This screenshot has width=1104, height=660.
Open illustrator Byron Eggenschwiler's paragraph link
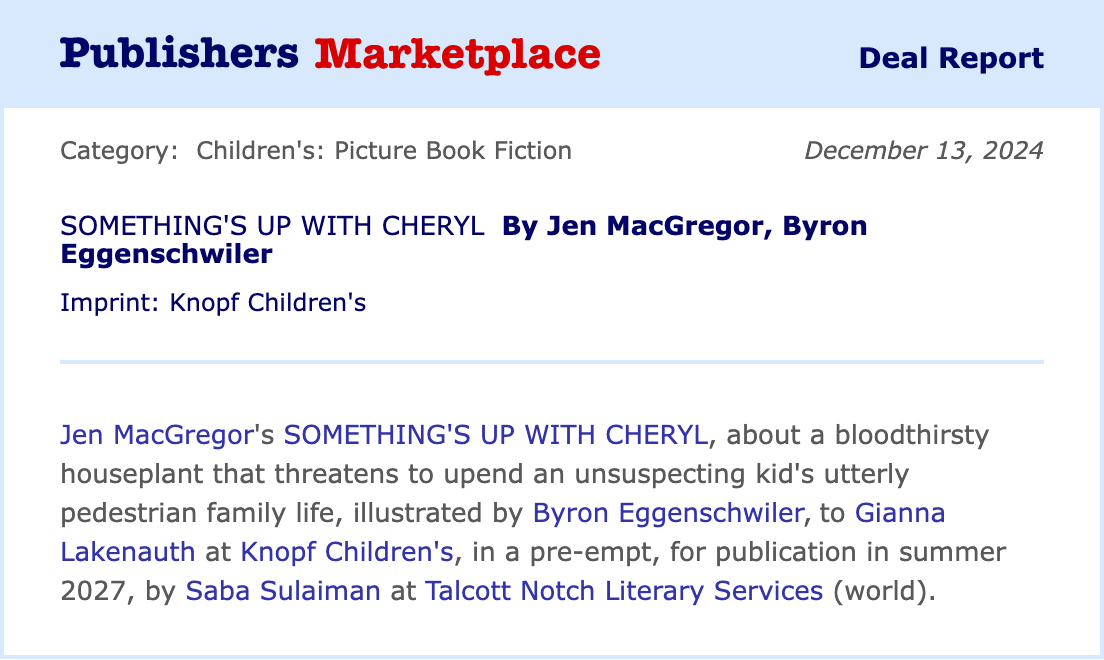tap(668, 513)
